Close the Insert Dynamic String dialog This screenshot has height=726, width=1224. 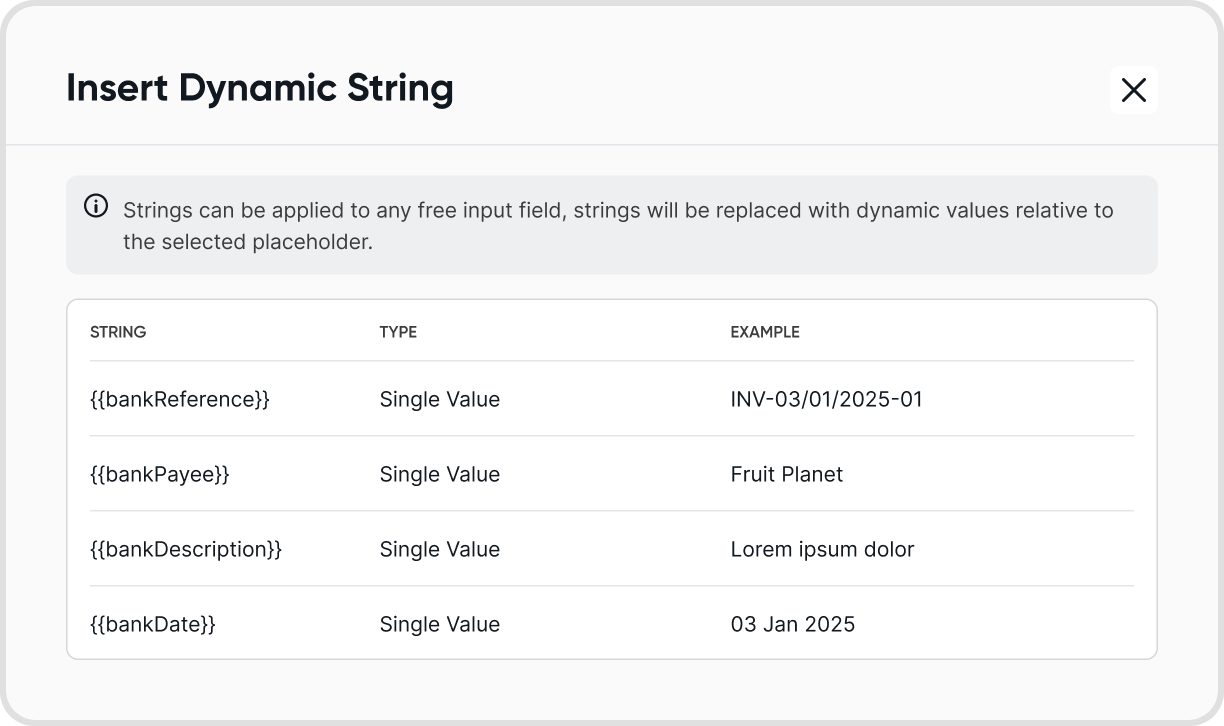pos(1134,90)
